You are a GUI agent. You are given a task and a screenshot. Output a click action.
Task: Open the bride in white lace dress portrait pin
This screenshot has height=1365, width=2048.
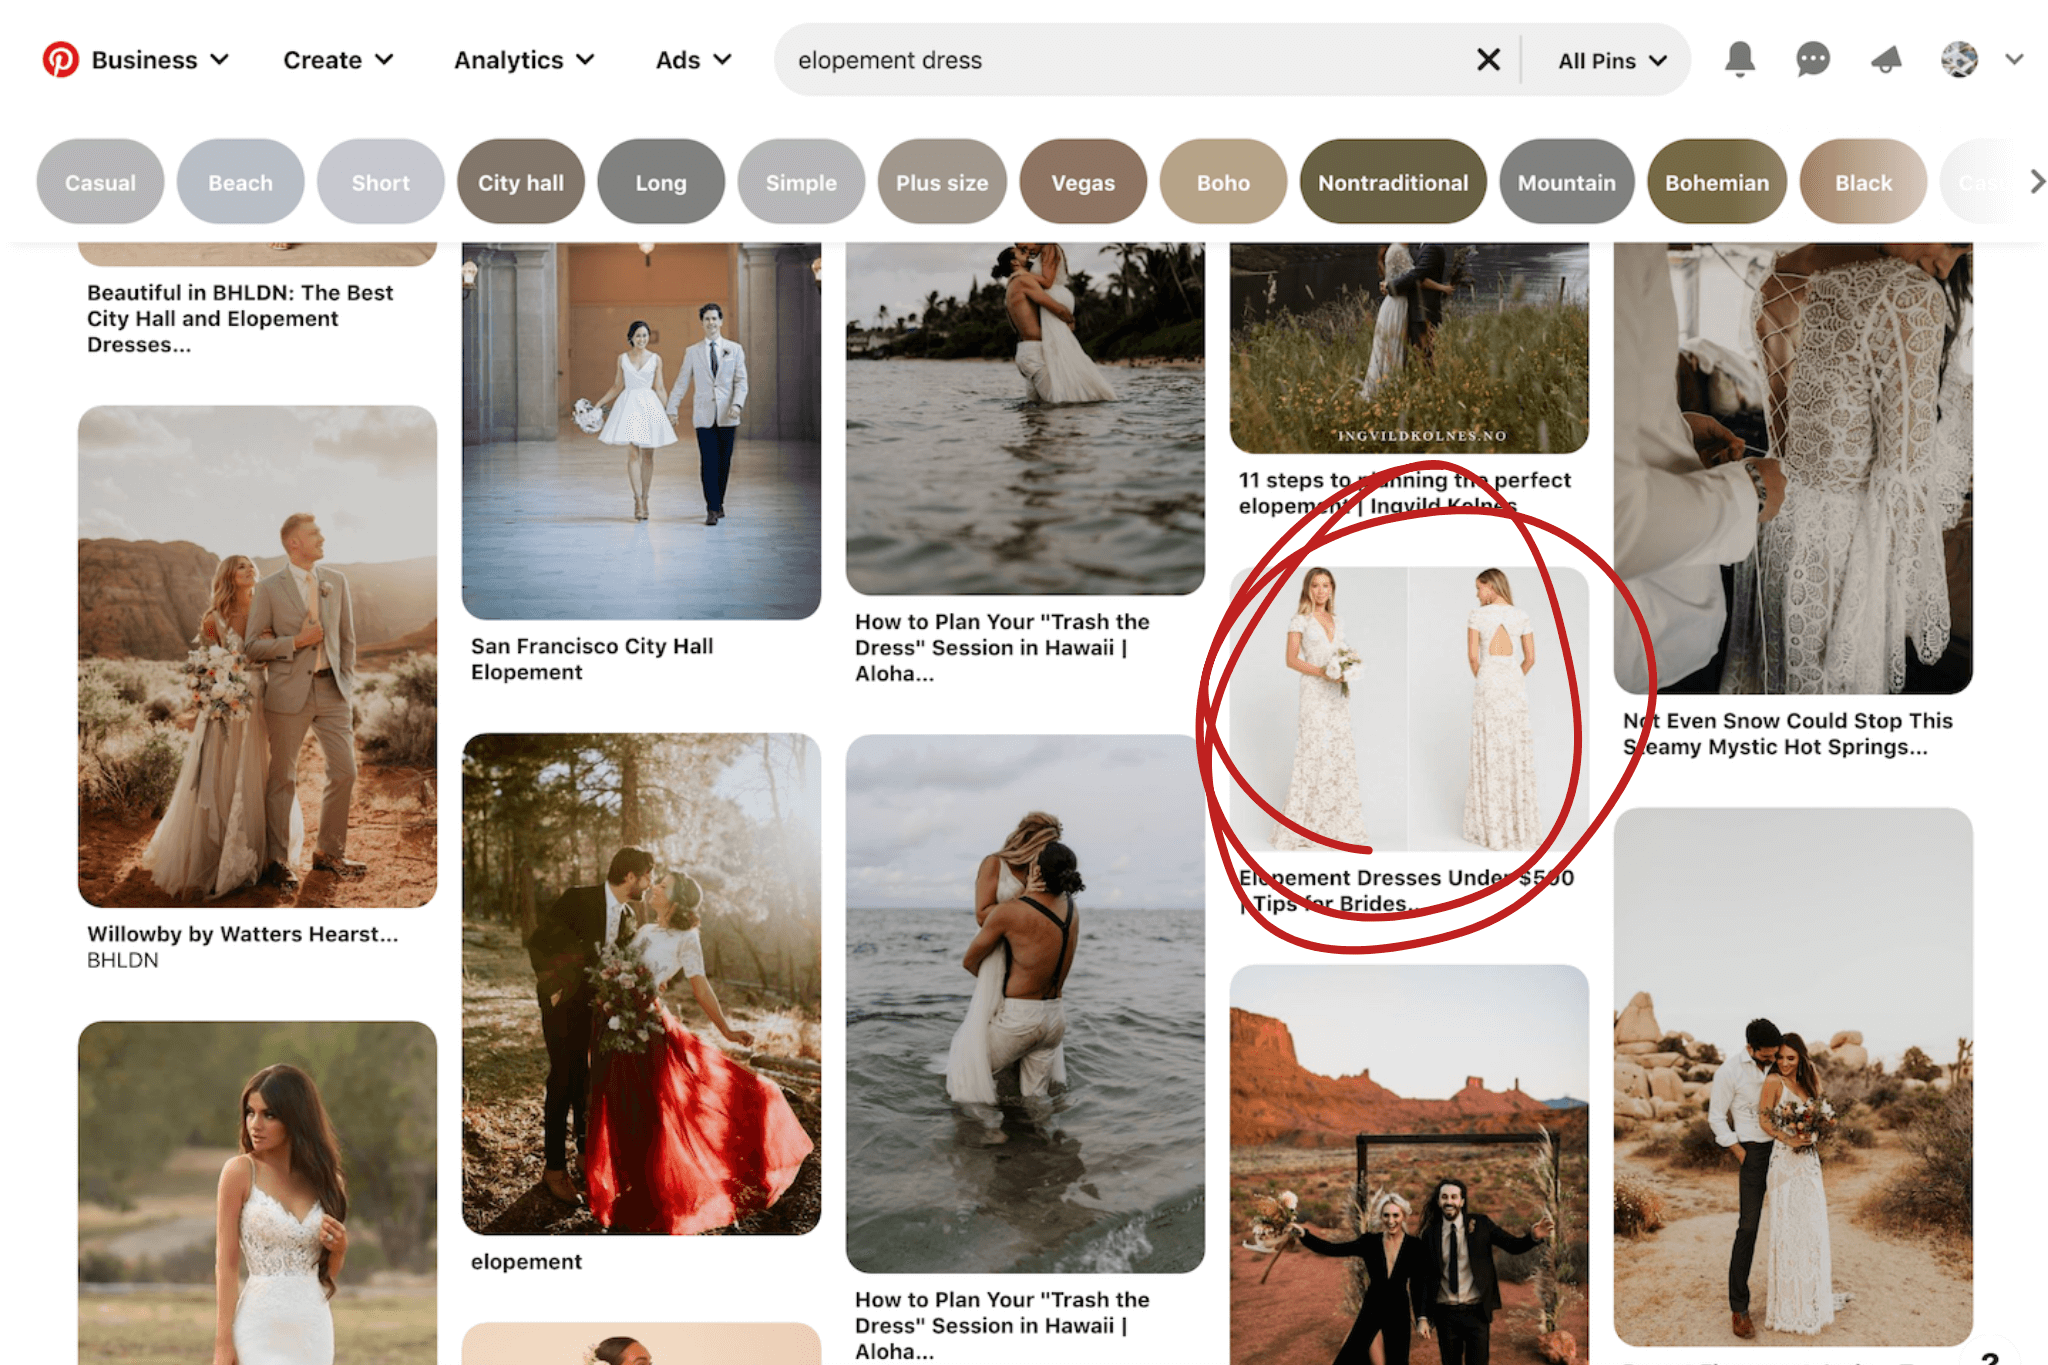257,1193
